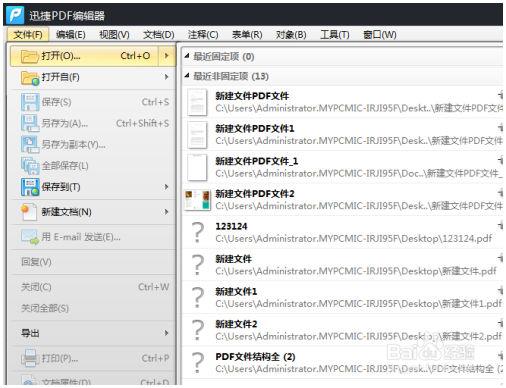Click the 保存到(T) disk icon
Viewport: 506px width, 388px height.
coord(30,187)
